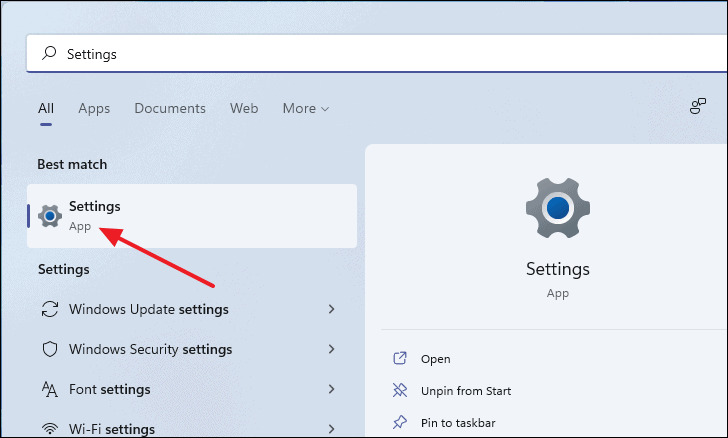Select the Web tab

tap(244, 108)
